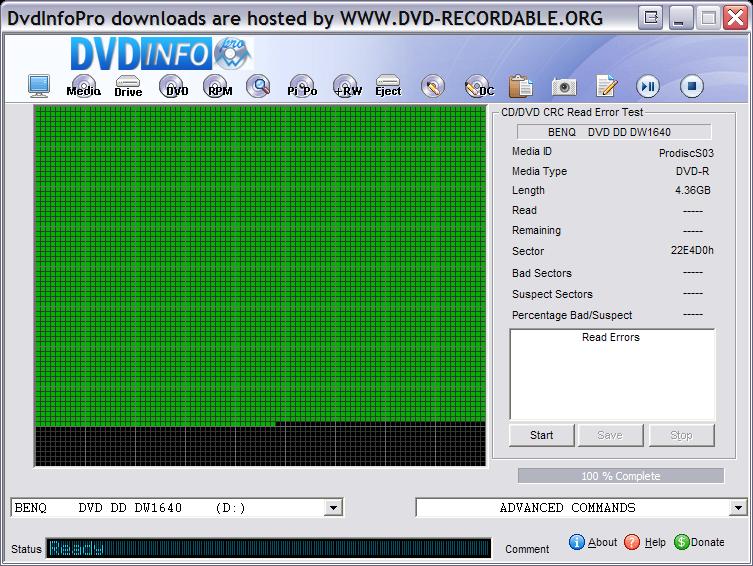Expand the ADVANCED COMMANDS dropdown
The image size is (753, 566).
click(738, 507)
